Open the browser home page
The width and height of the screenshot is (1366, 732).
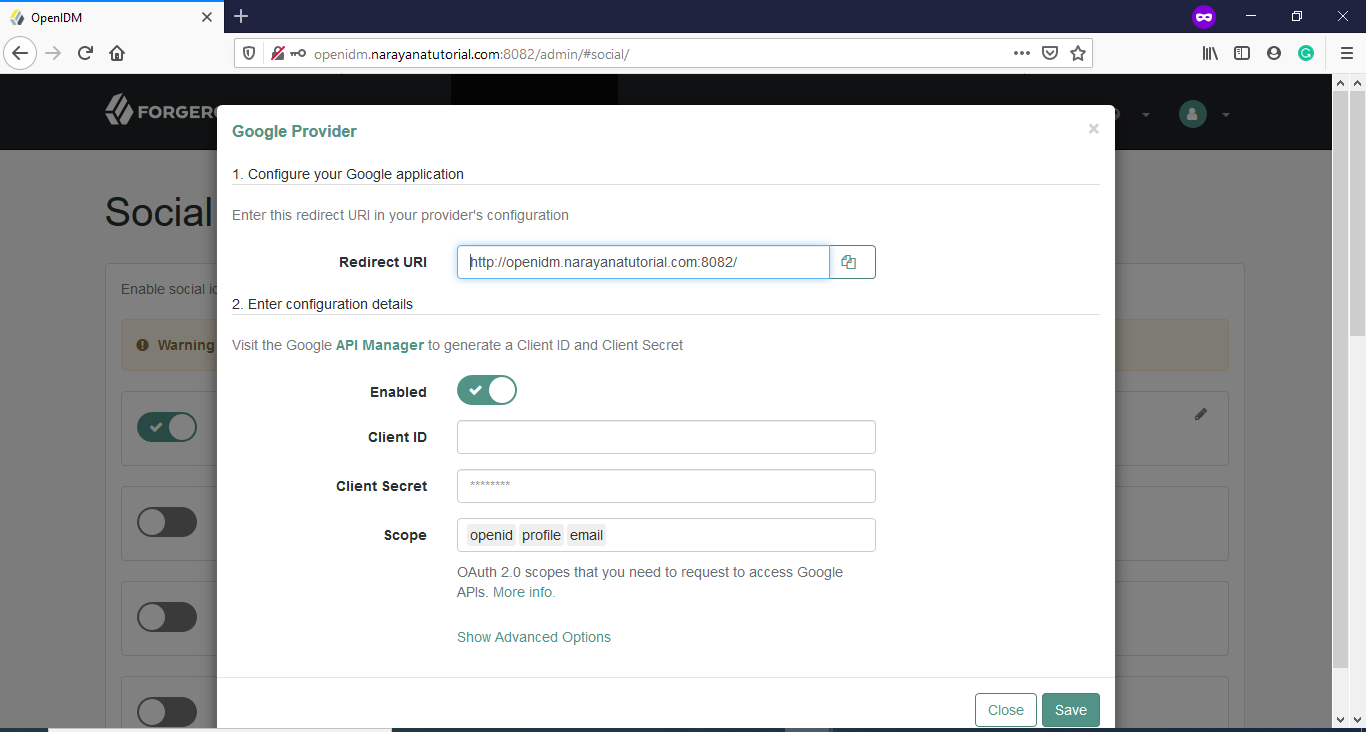coord(117,53)
